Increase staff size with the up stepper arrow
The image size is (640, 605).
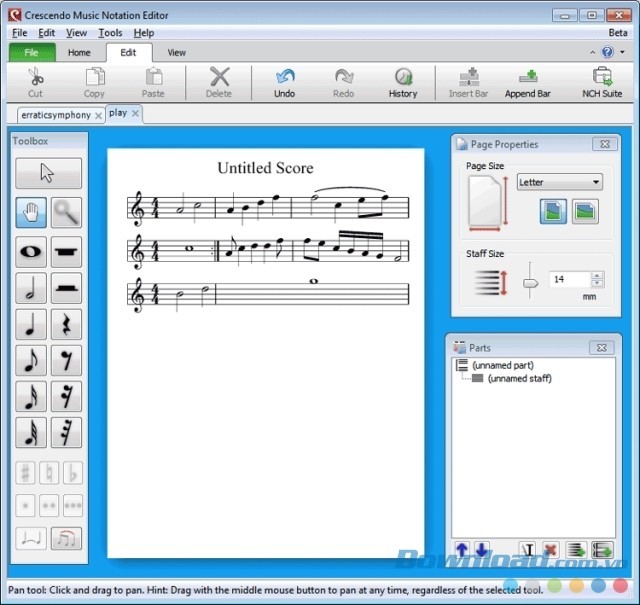click(x=597, y=276)
